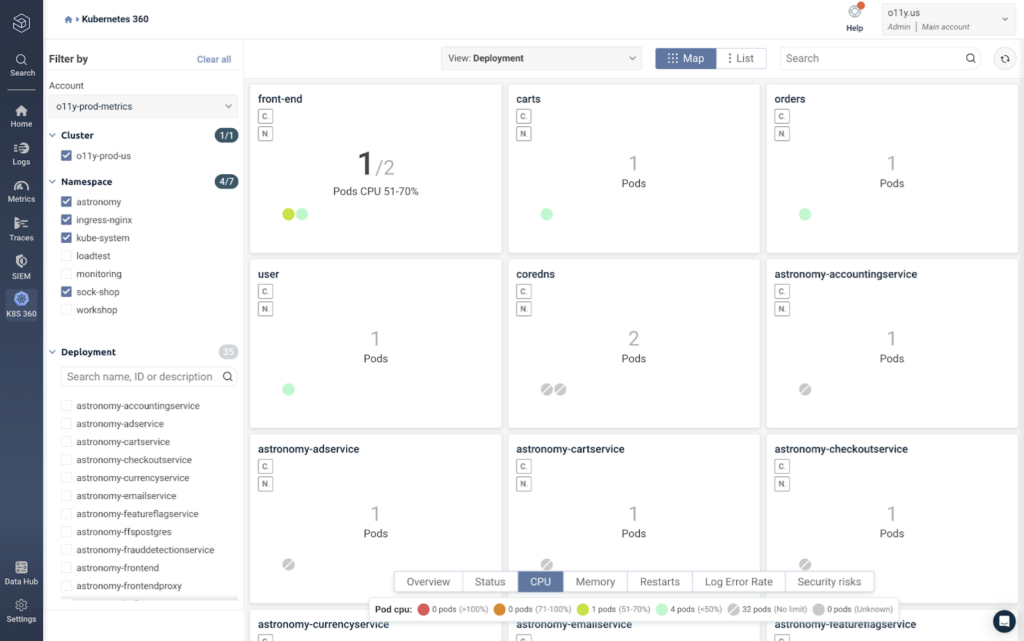The width and height of the screenshot is (1024, 641).
Task: Click the refresh icon beside search
Action: (x=1004, y=59)
